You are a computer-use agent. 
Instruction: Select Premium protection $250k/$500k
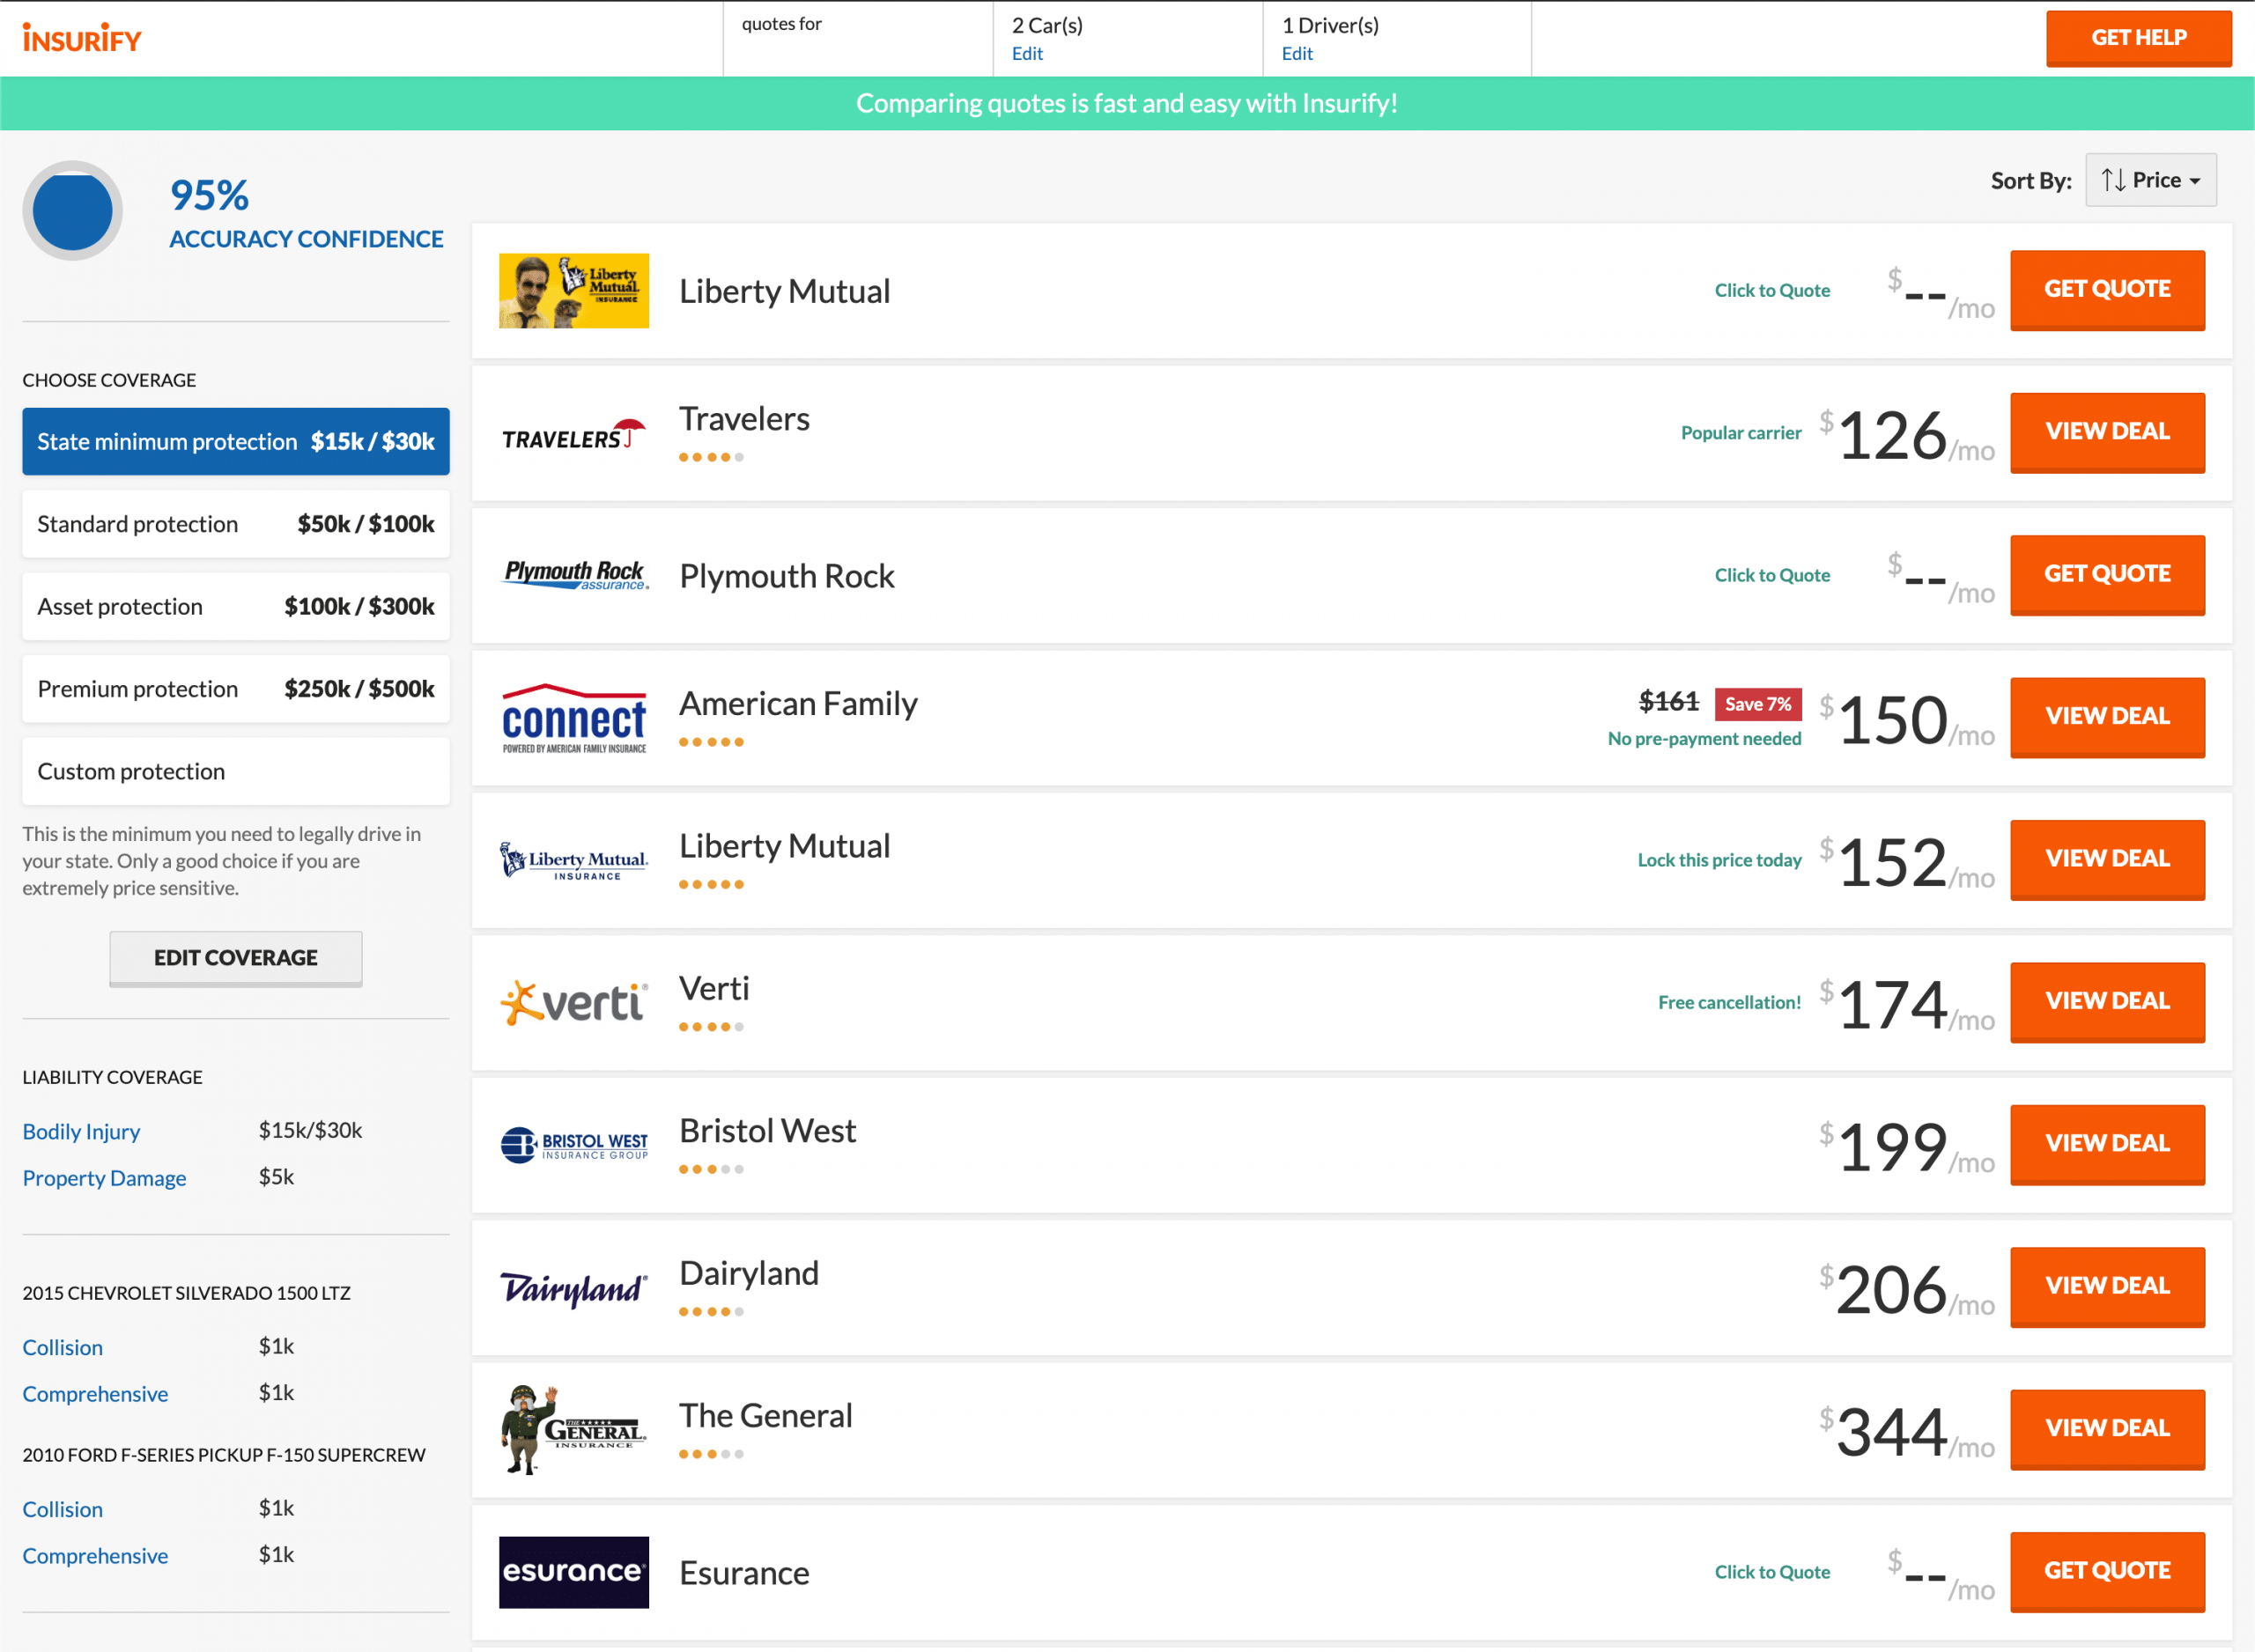click(x=234, y=688)
